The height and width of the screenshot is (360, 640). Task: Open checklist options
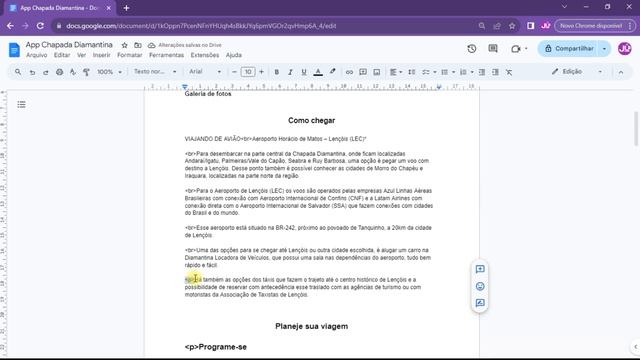(x=429, y=72)
